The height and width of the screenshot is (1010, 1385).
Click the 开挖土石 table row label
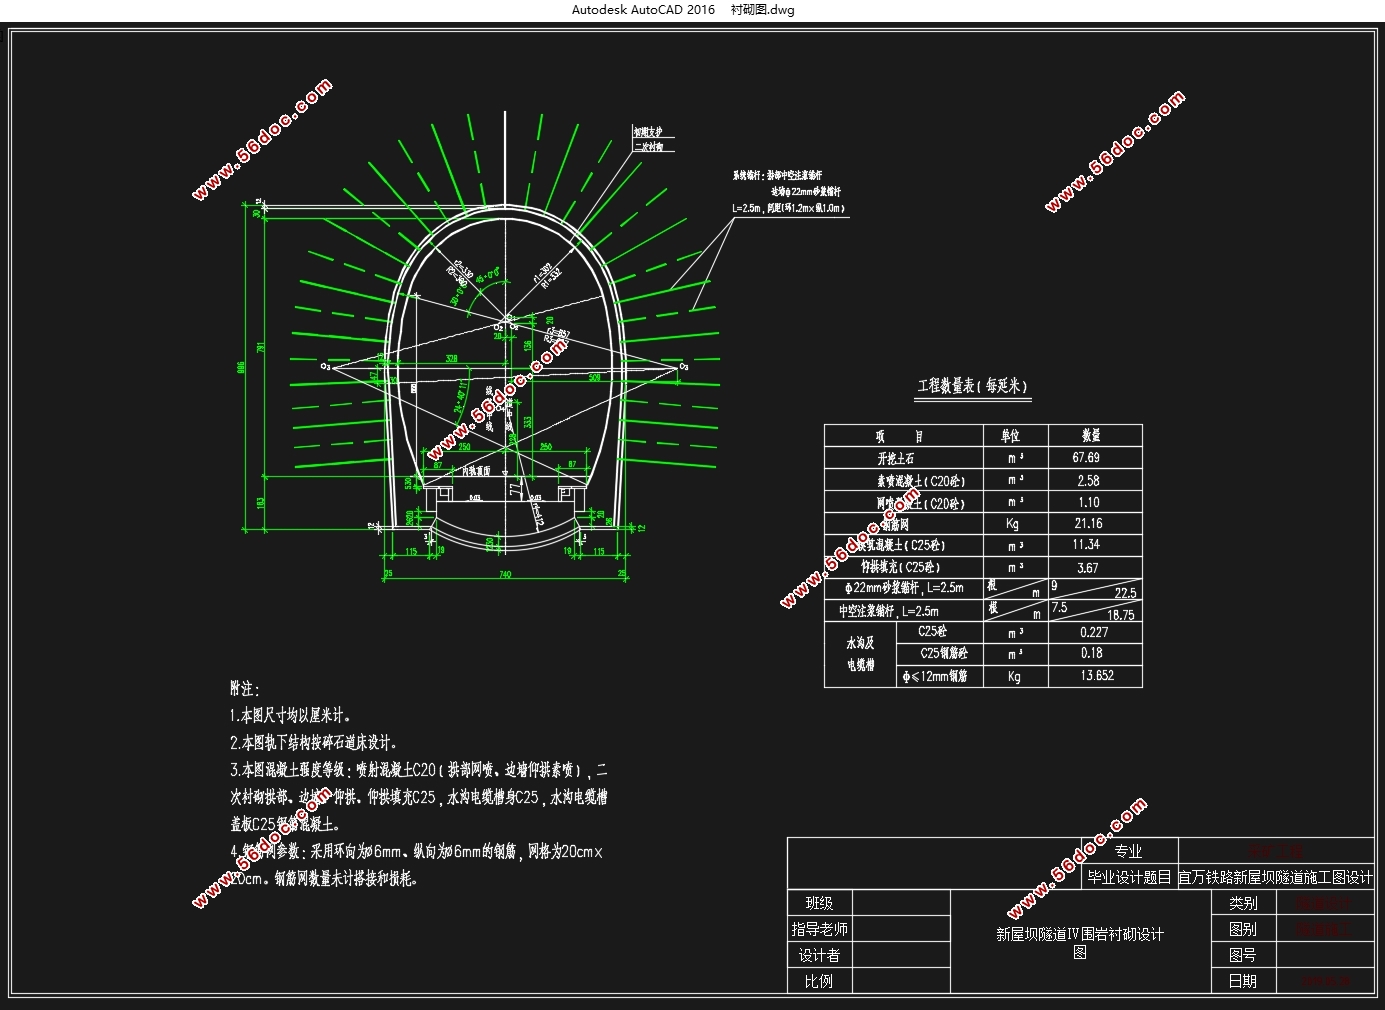point(896,459)
